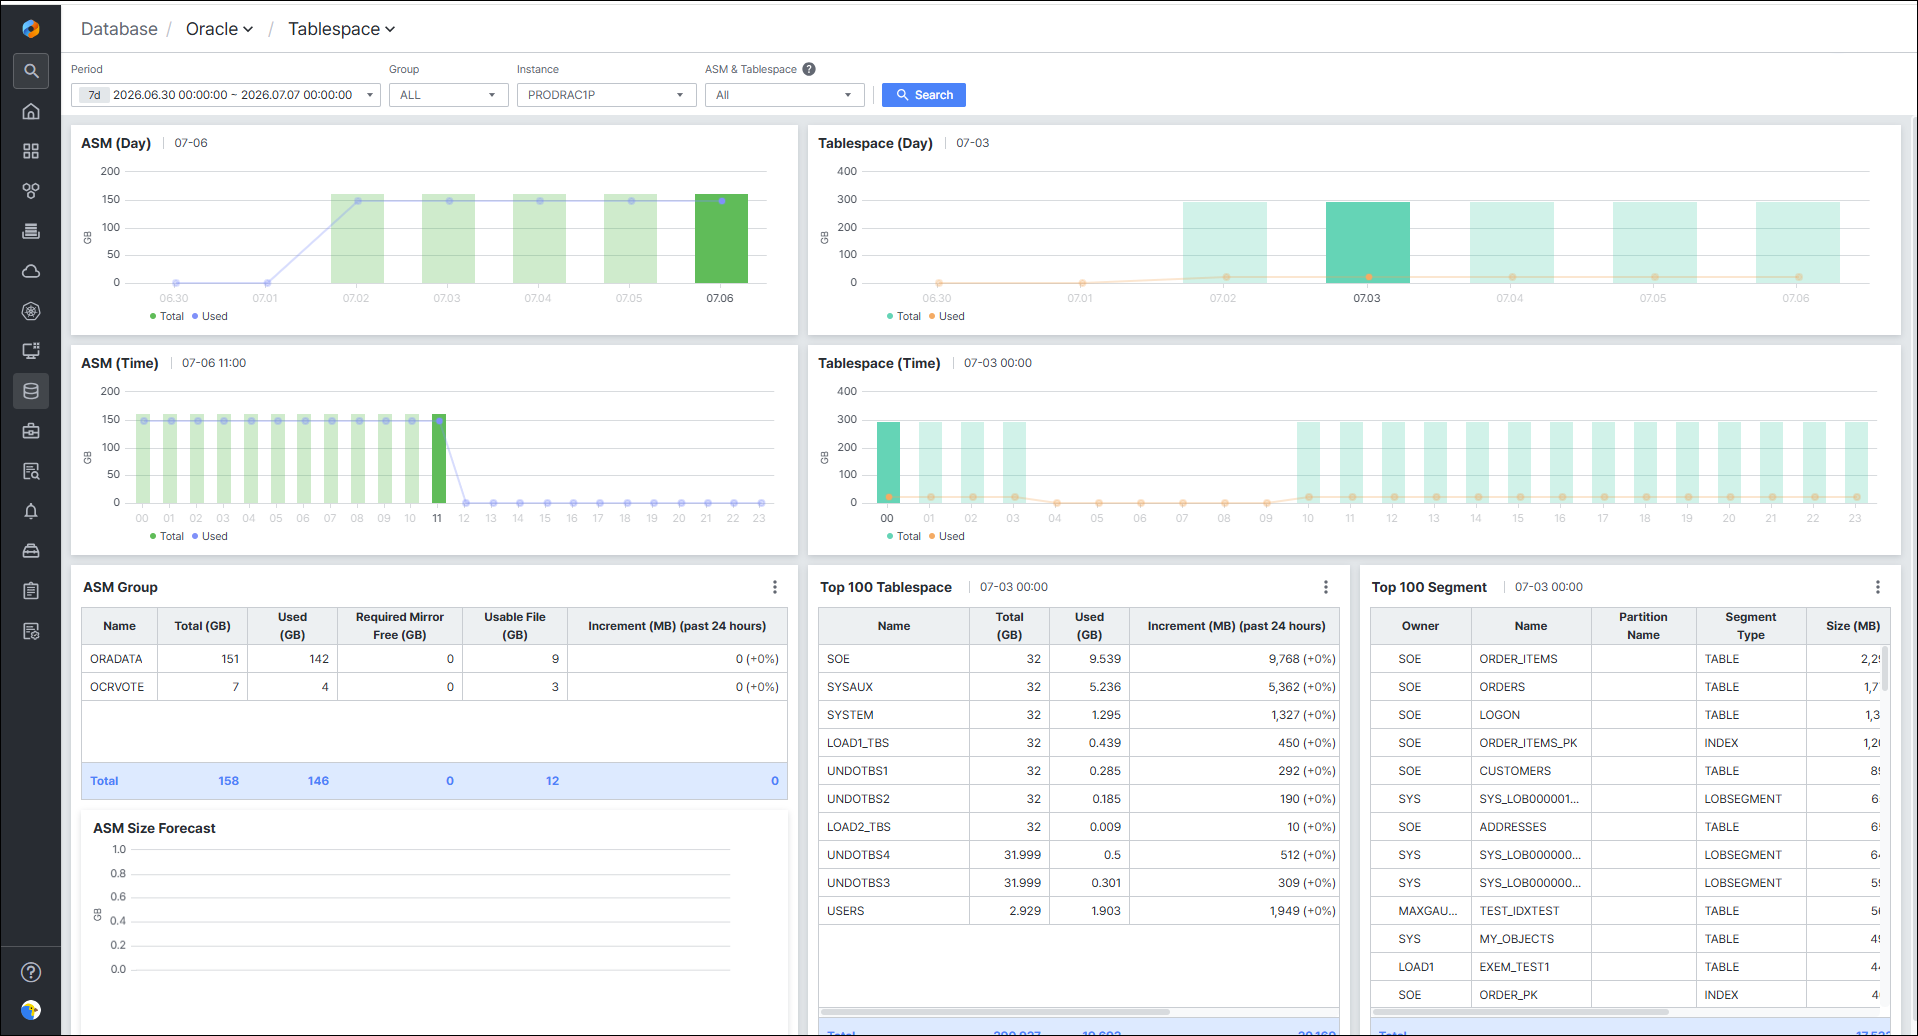Open the Oracle breadcrumb menu
Screen dimensions: 1918x1036
[x=219, y=29]
